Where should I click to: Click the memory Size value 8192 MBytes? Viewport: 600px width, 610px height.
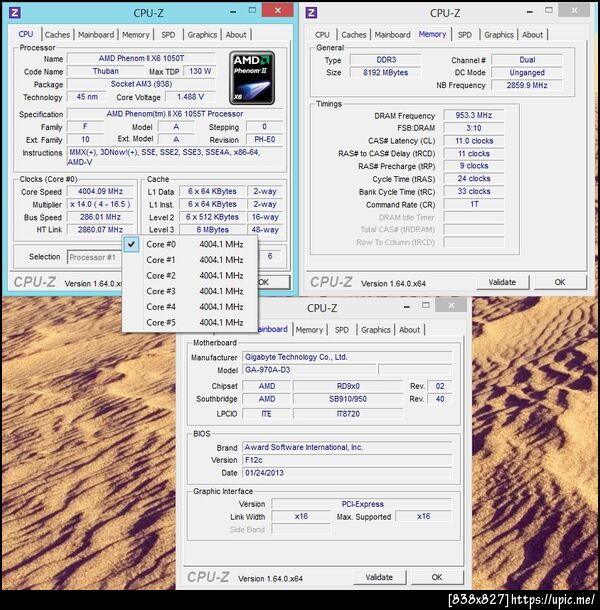pos(385,72)
